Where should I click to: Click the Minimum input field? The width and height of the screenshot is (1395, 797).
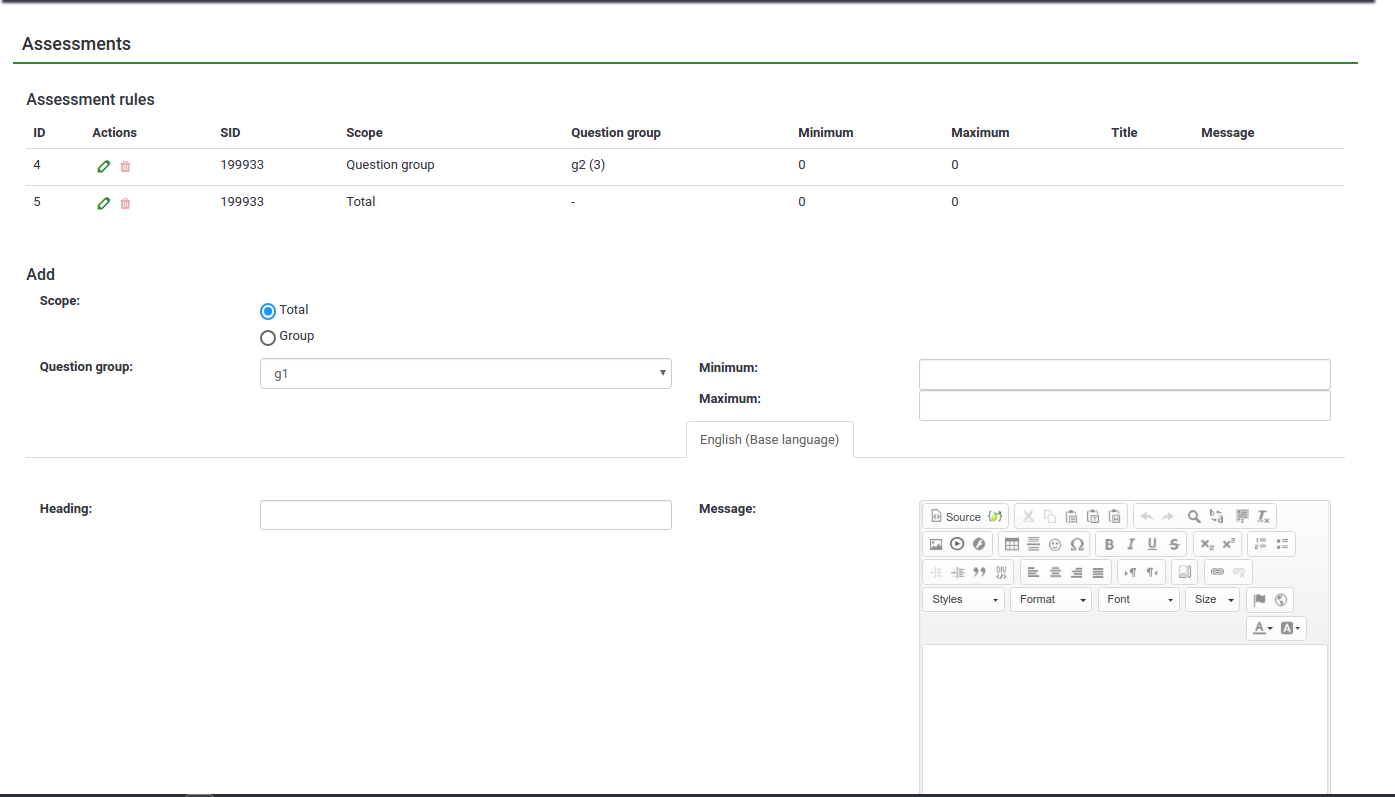[1124, 374]
